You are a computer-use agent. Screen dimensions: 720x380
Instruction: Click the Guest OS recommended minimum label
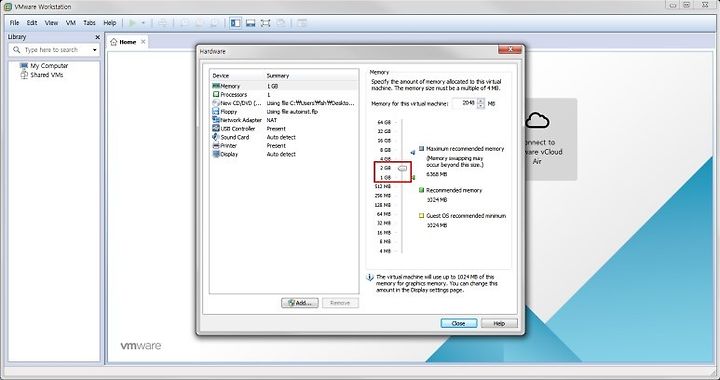(x=466, y=216)
